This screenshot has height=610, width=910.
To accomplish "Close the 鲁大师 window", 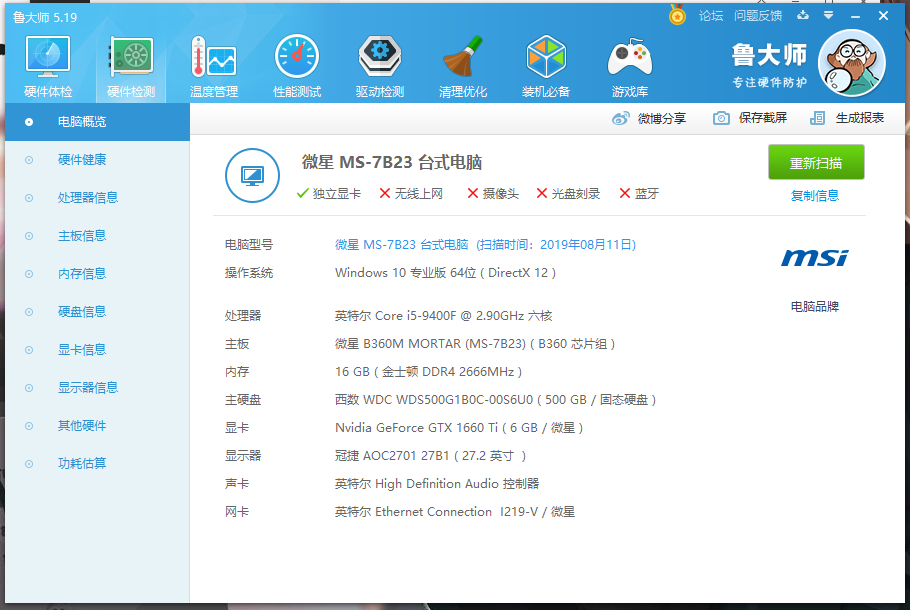I will coord(883,16).
